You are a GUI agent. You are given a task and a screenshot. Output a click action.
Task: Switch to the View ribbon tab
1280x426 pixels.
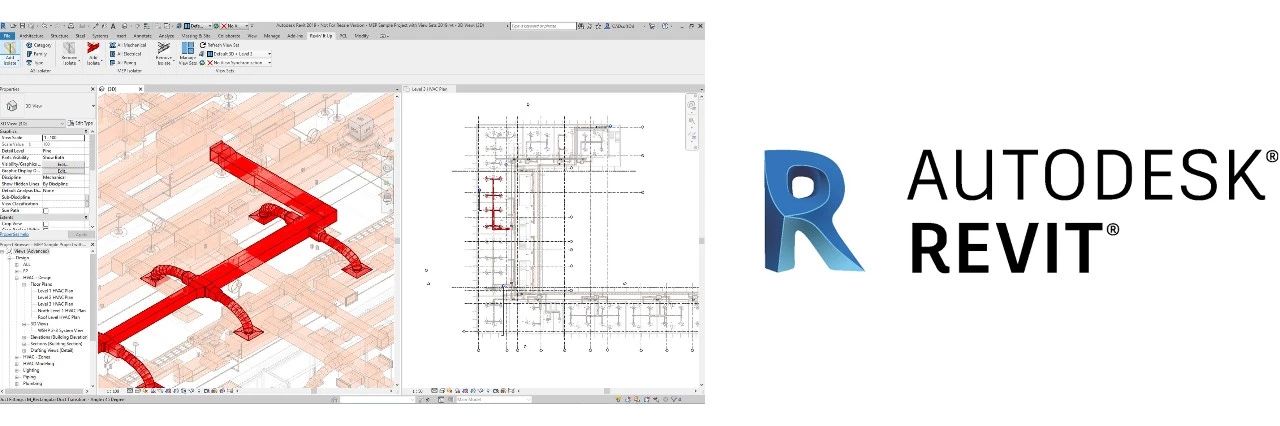[x=252, y=36]
